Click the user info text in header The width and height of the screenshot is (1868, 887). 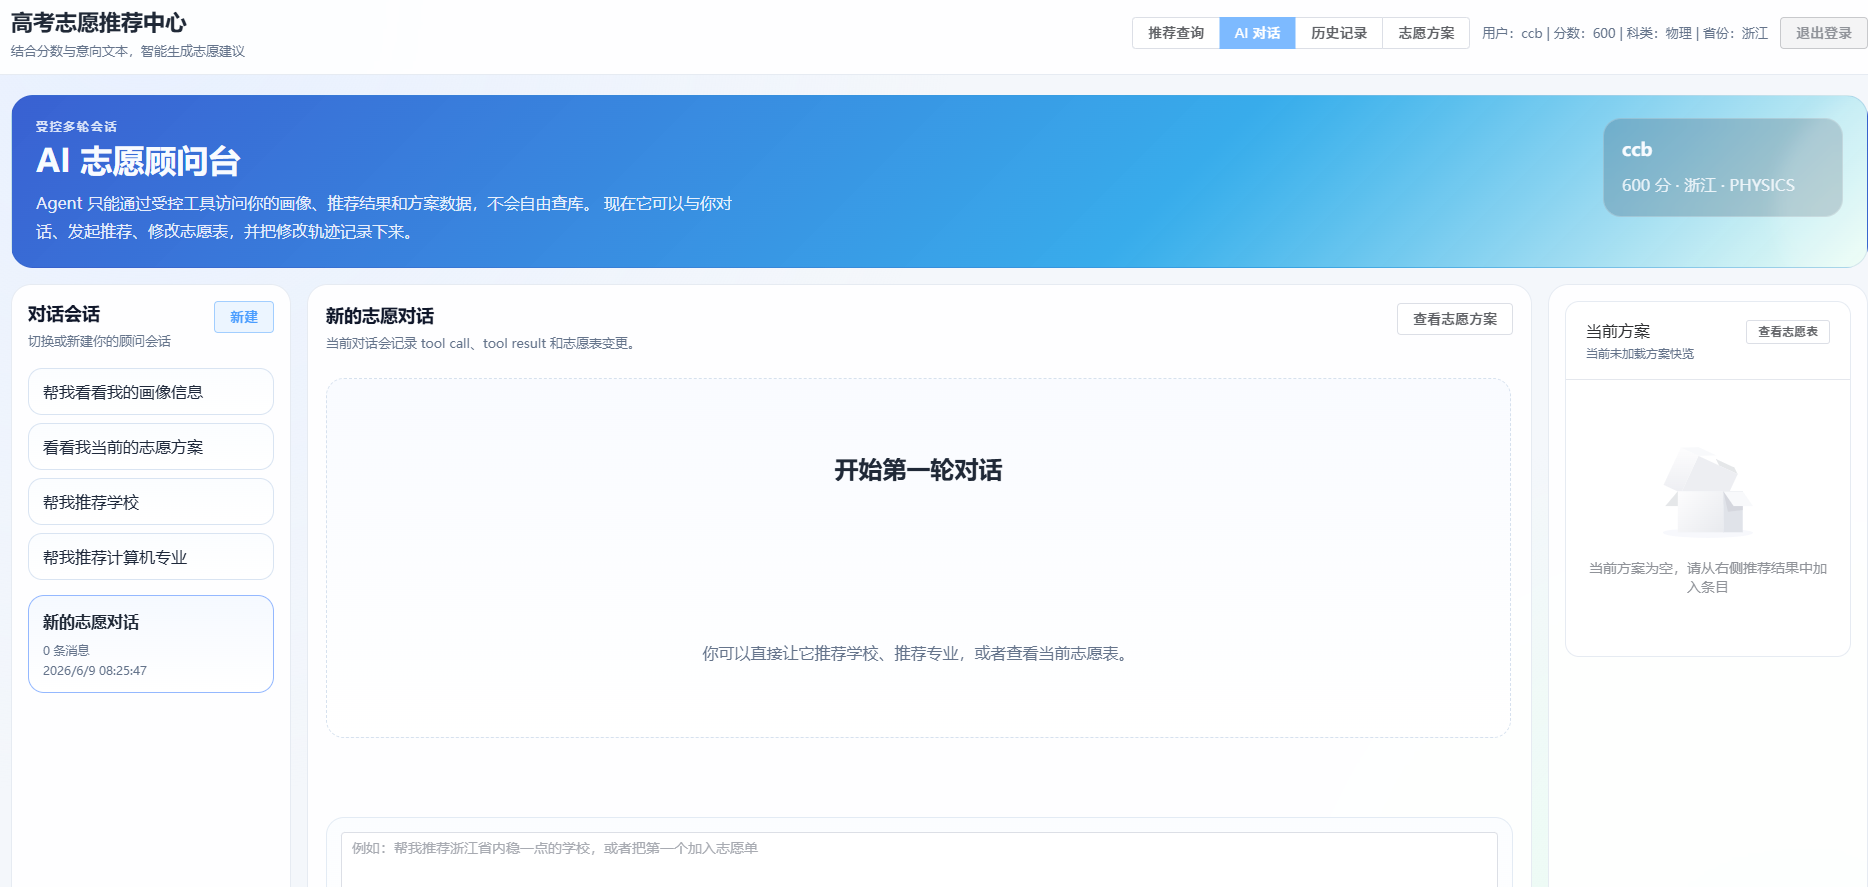tap(1625, 33)
